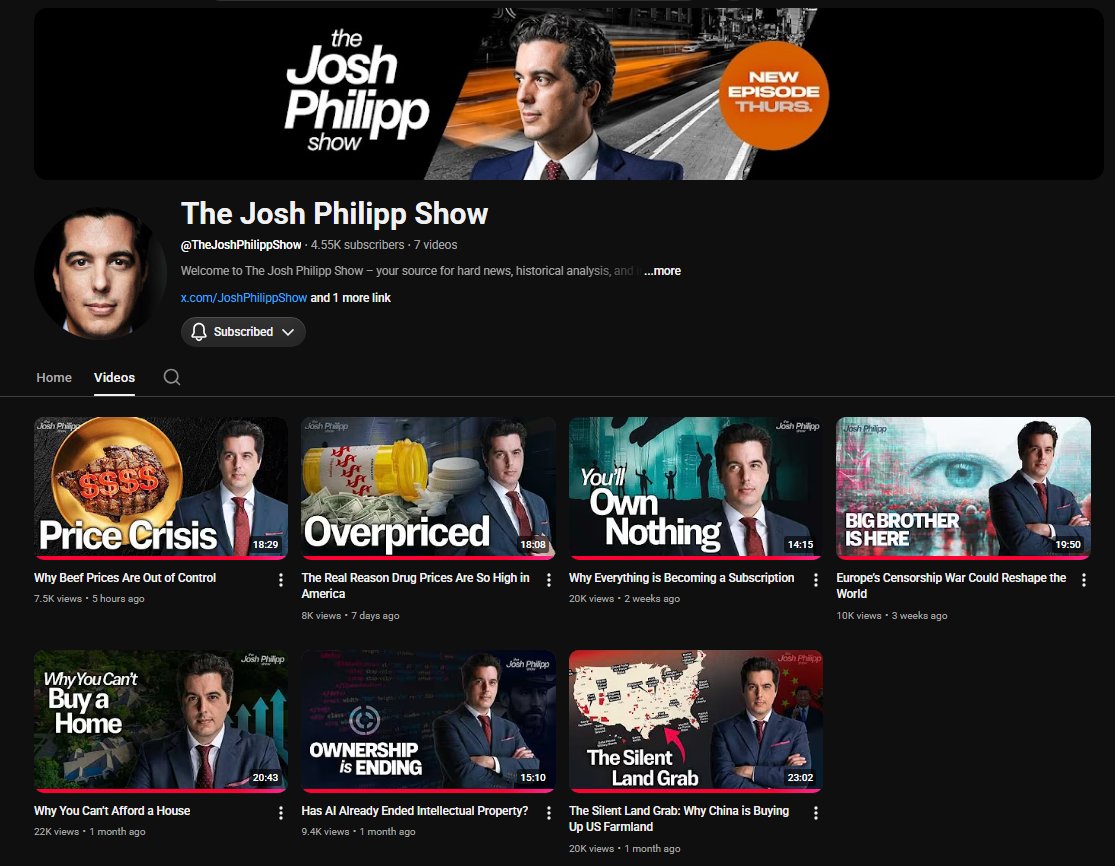Viewport: 1115px width, 866px height.
Task: Open the Ownership is Ending thumbnail
Action: point(428,721)
